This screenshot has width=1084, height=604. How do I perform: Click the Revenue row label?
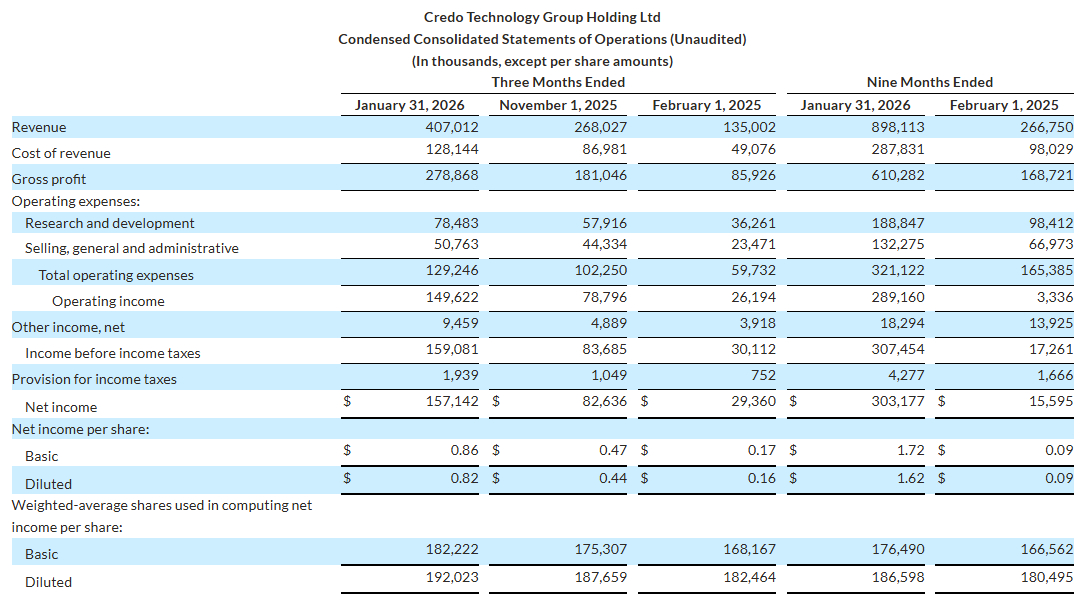[39, 127]
